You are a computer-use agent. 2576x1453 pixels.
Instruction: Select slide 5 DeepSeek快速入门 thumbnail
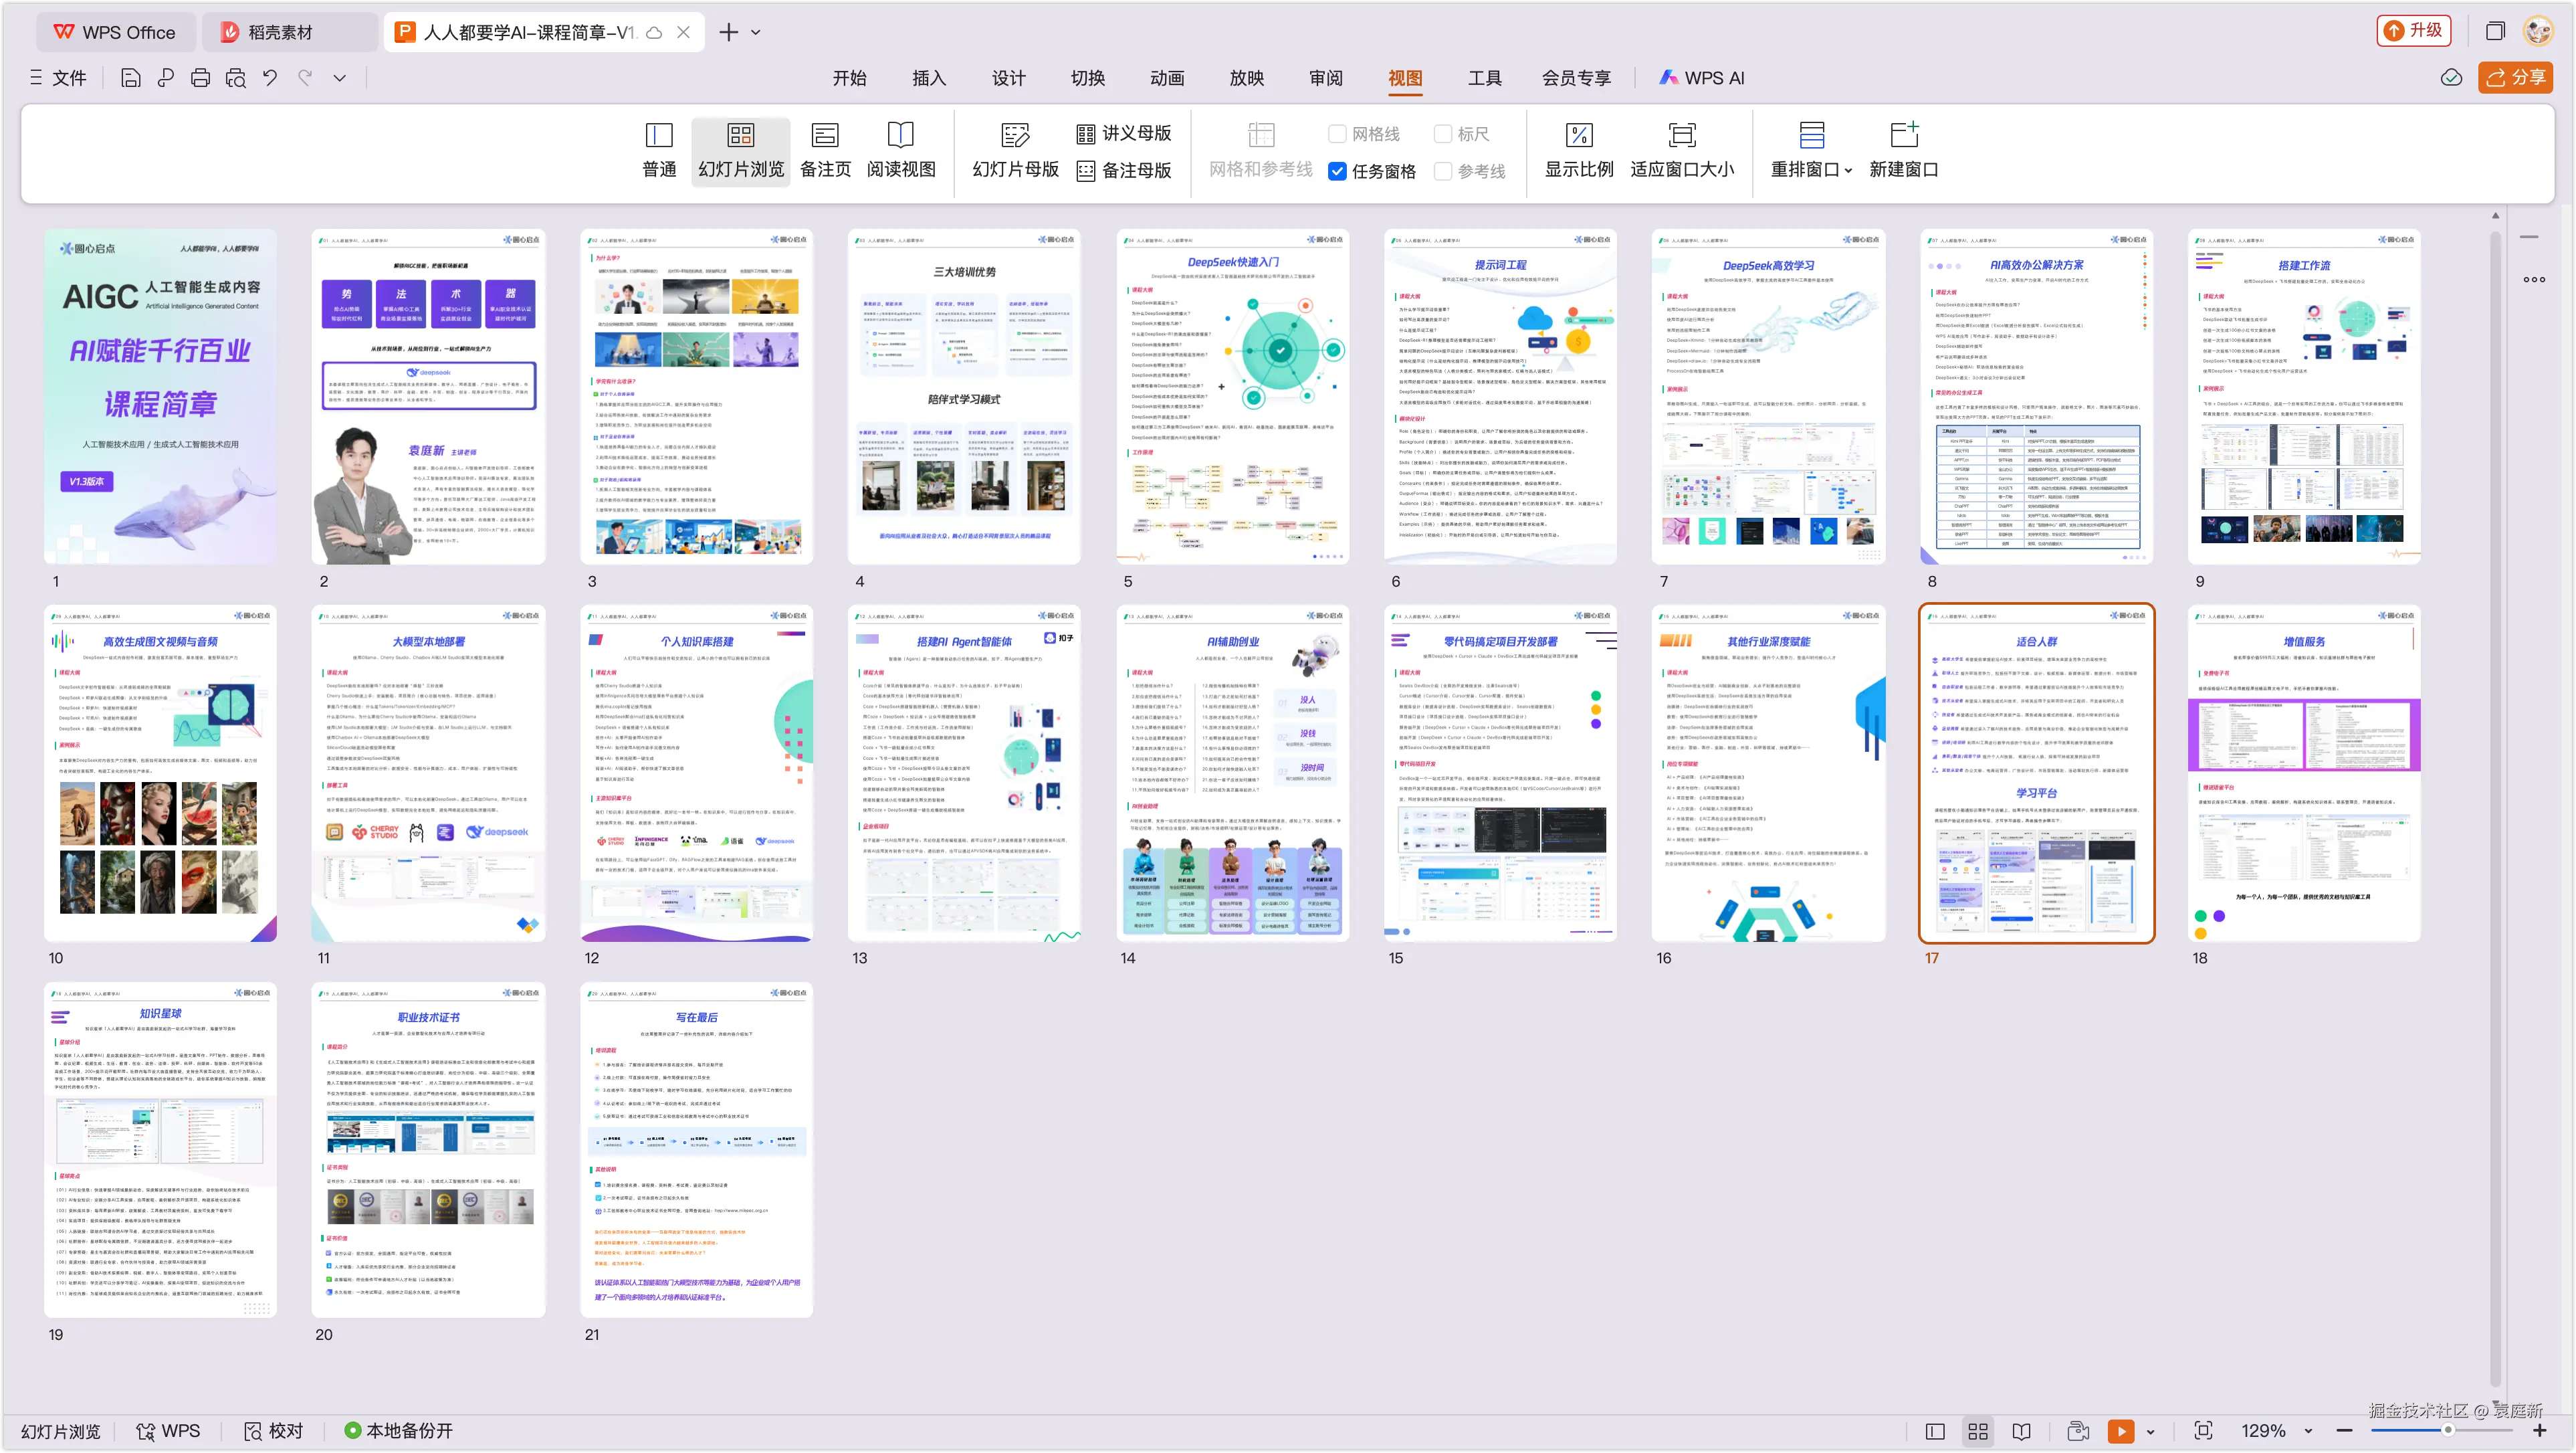[x=1232, y=397]
